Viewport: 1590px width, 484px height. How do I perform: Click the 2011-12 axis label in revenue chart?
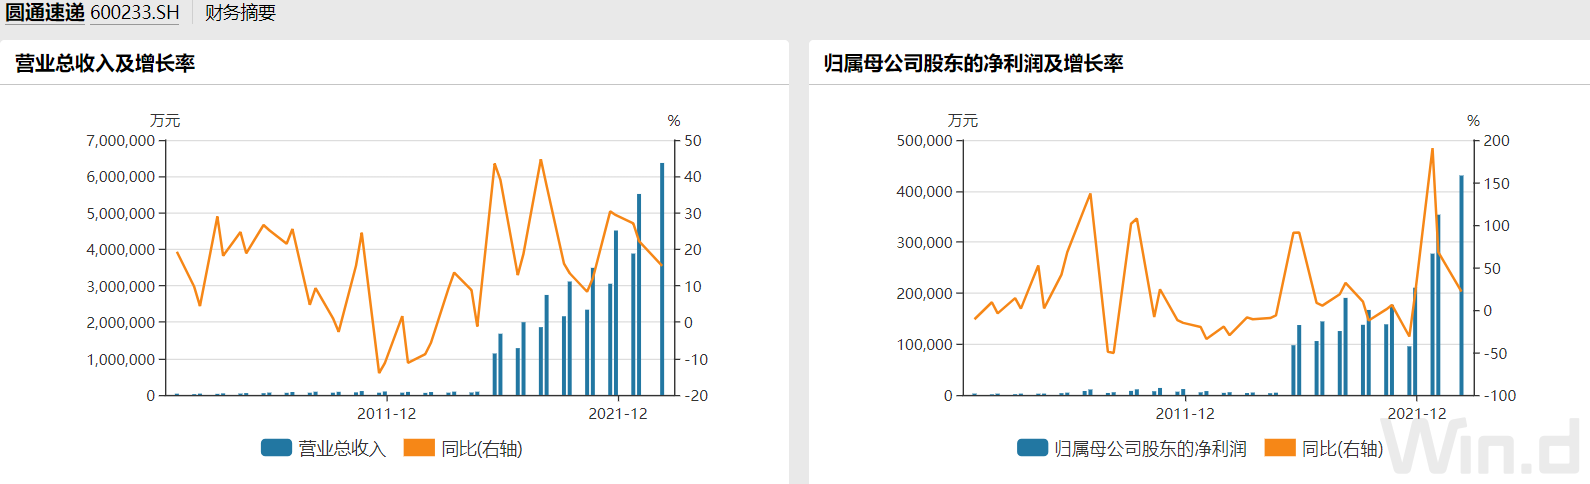386,413
